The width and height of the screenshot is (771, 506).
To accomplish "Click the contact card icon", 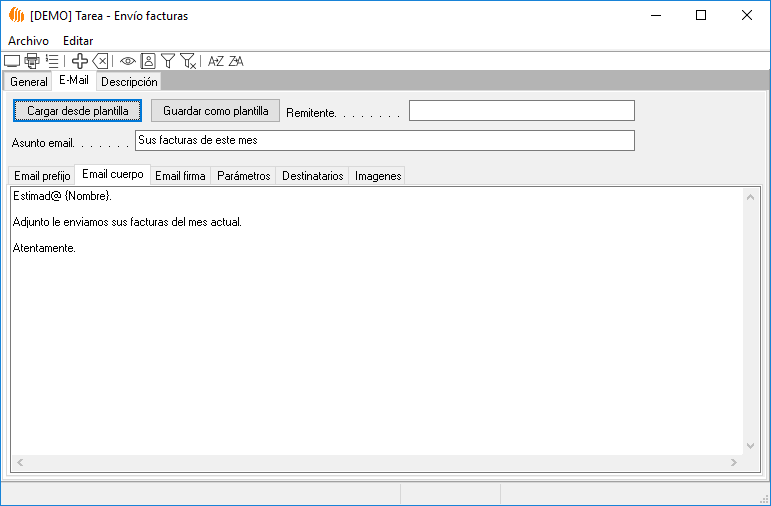I will pyautogui.click(x=148, y=61).
